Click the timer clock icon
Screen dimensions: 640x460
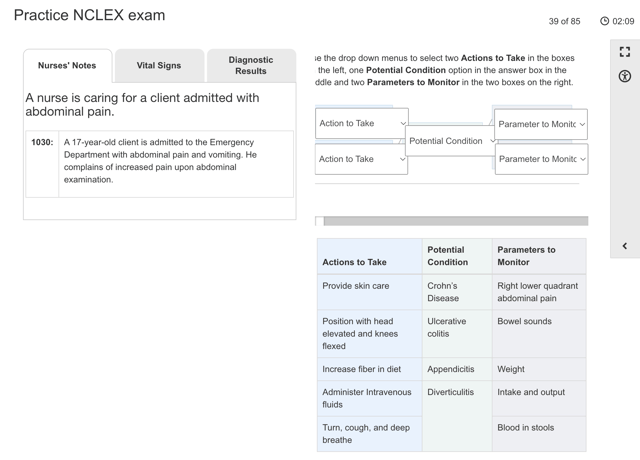point(604,21)
